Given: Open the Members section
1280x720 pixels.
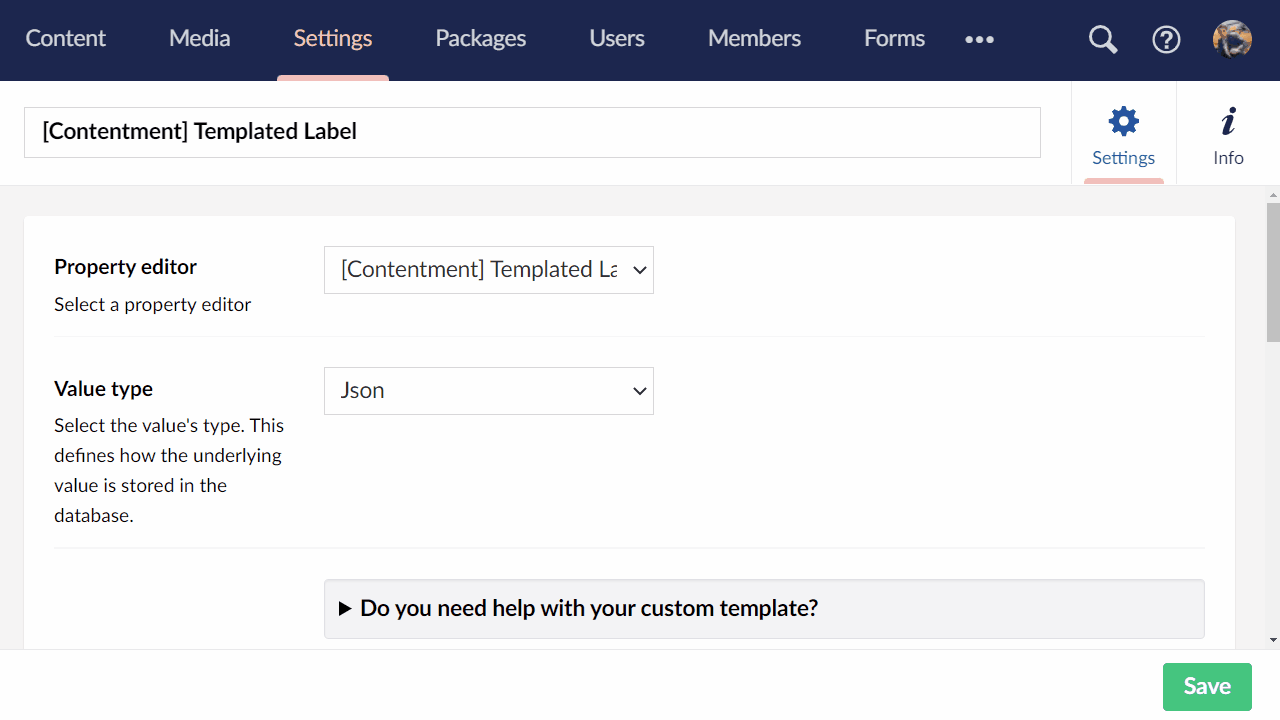Looking at the screenshot, I should tap(754, 38).
